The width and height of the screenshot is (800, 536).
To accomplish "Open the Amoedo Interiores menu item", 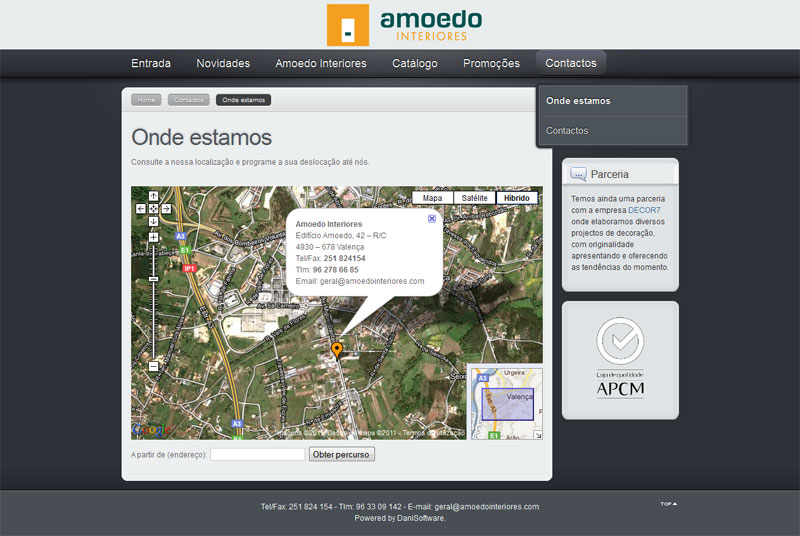I will 321,63.
